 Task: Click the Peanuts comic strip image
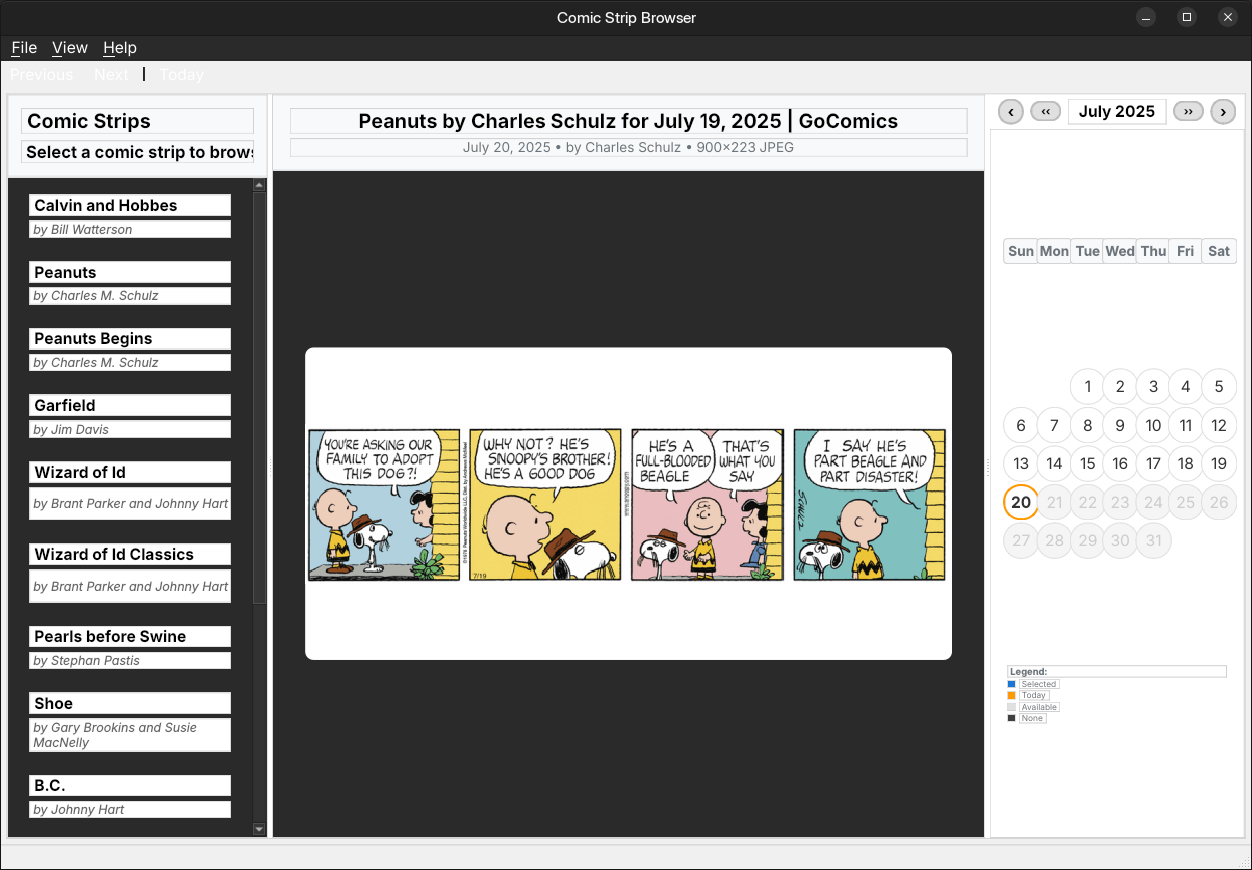(x=628, y=504)
